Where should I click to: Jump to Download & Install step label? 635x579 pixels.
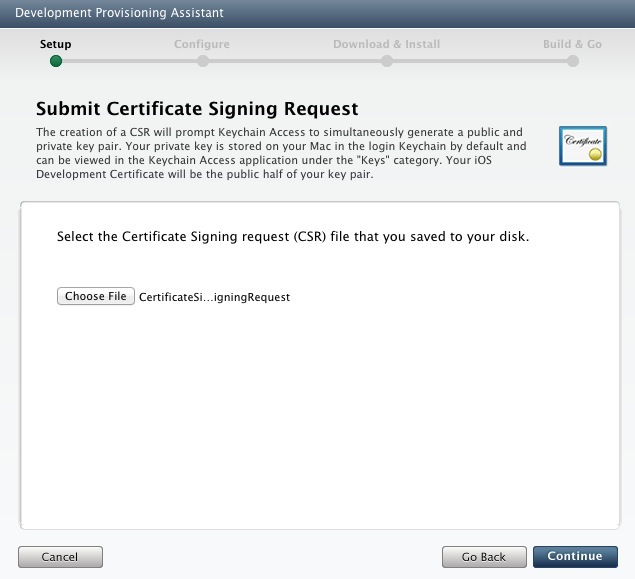(x=386, y=44)
